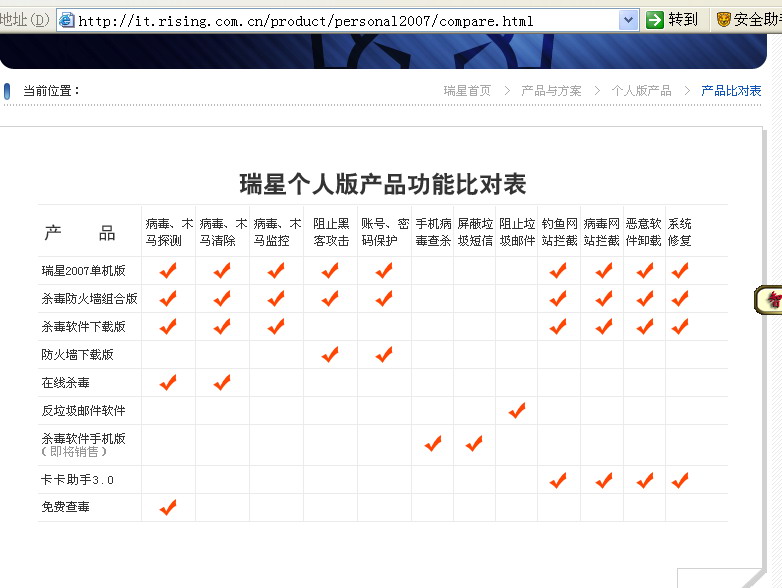The height and width of the screenshot is (588, 782).
Task: Click the 恶意软件卸载 column header
Action: pyautogui.click(x=643, y=232)
